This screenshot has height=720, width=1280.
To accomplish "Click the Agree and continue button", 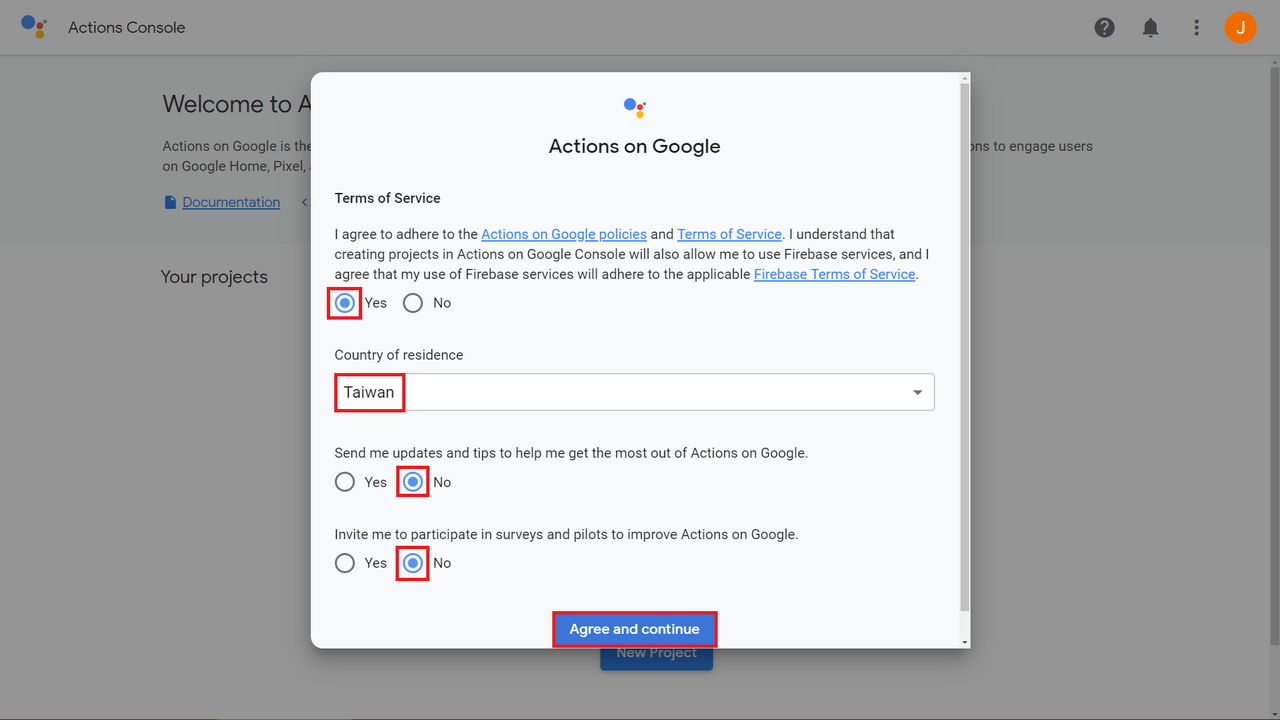I will [x=635, y=629].
